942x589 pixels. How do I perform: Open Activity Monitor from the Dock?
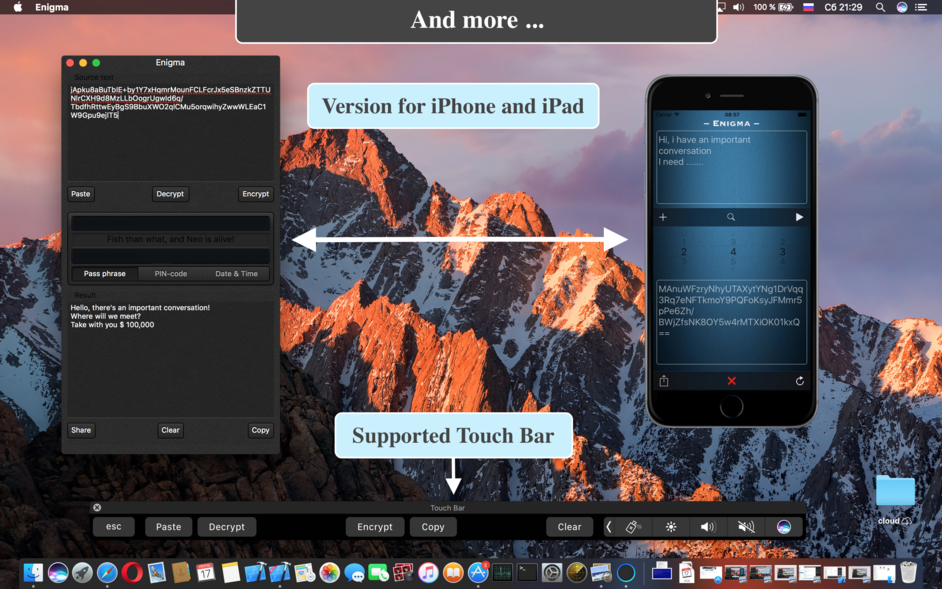tap(502, 573)
